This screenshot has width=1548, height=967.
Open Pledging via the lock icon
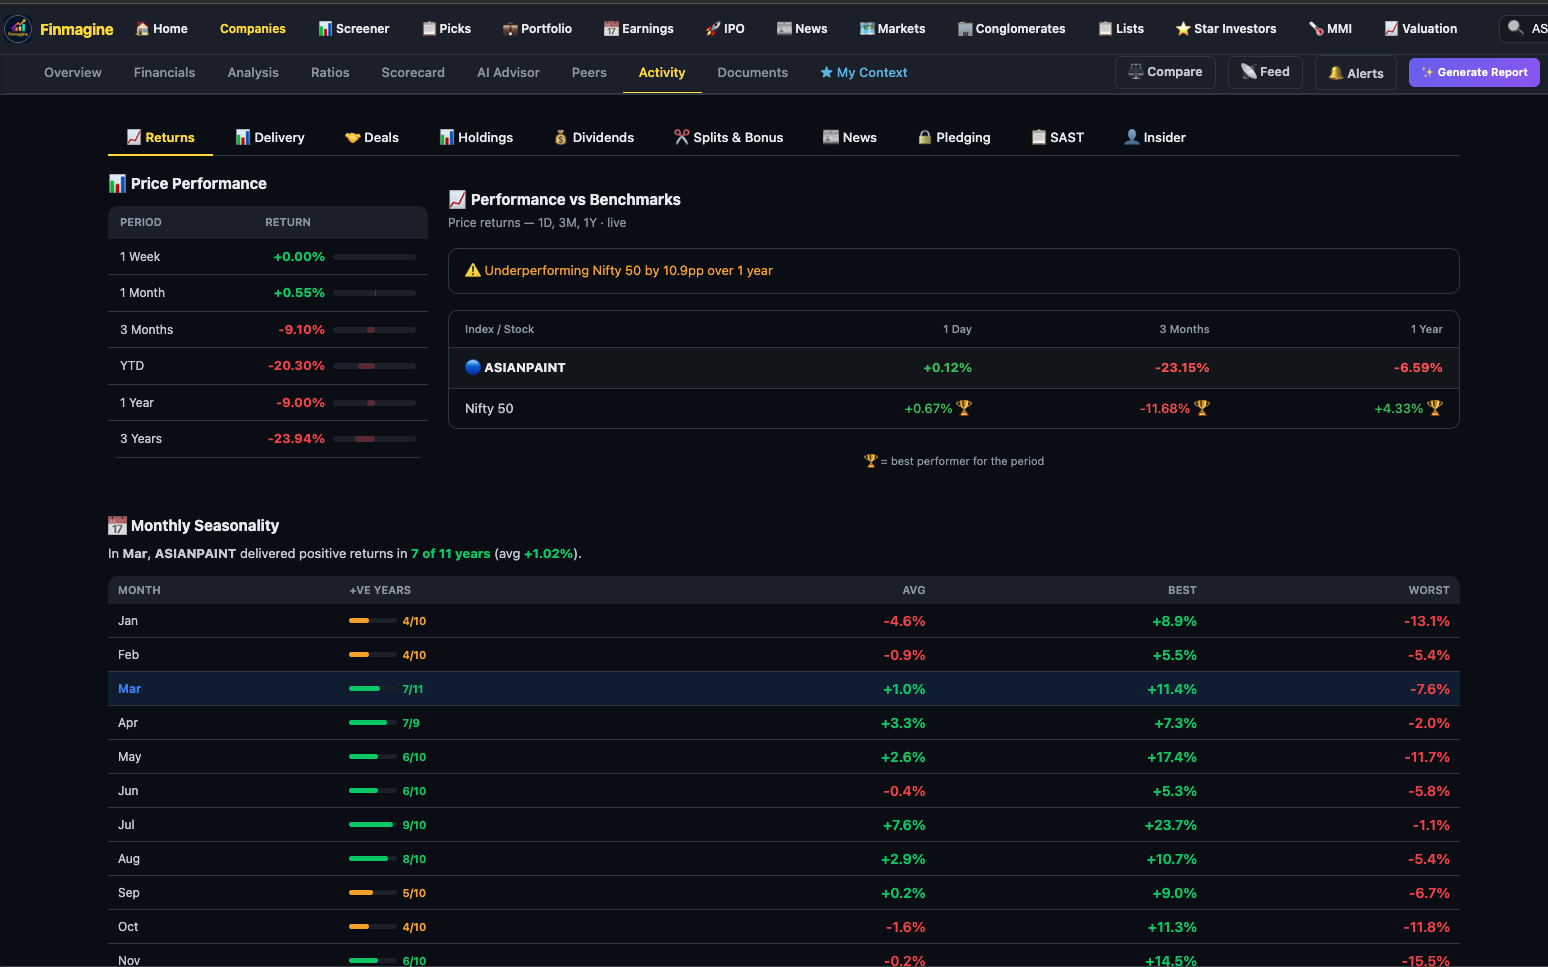click(x=924, y=136)
